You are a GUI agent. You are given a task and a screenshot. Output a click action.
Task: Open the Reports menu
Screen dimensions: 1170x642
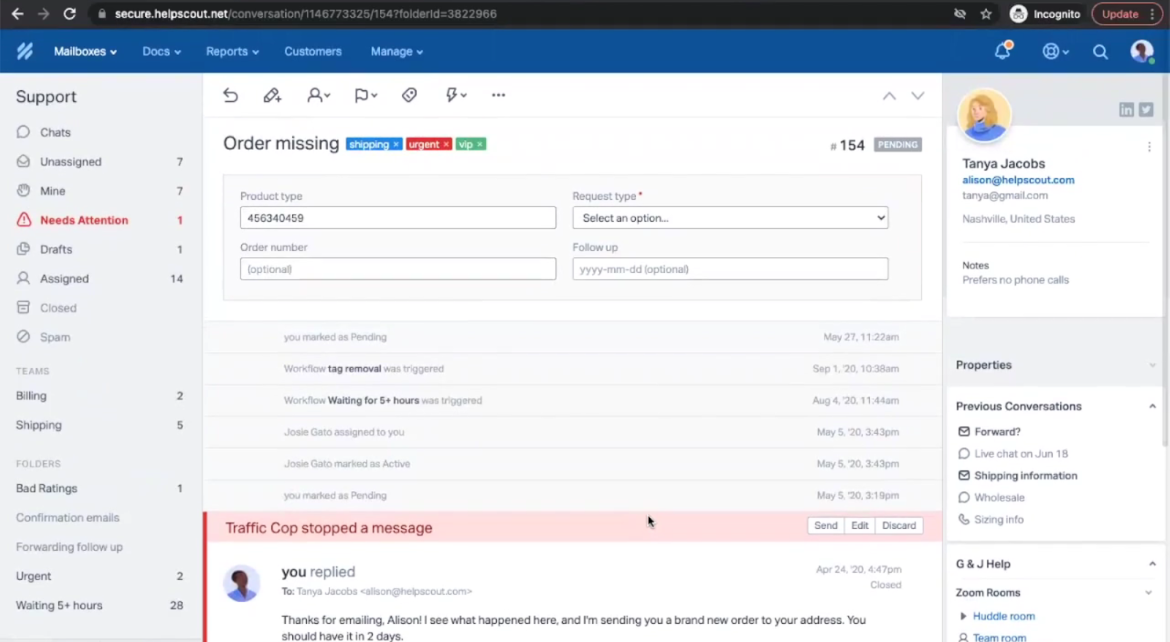click(232, 52)
